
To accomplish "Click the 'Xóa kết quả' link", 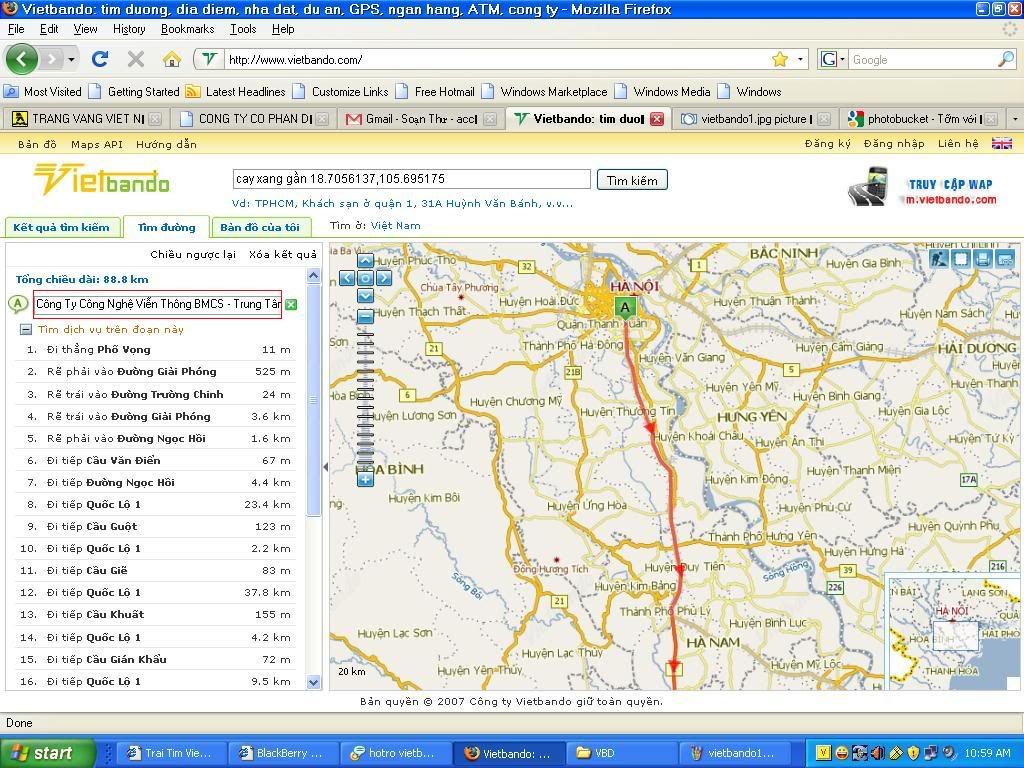I will click(283, 254).
